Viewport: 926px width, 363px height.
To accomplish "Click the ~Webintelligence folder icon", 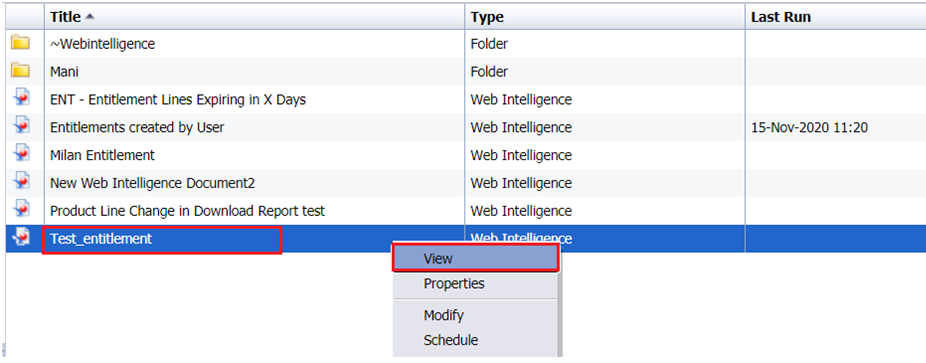I will tap(21, 42).
